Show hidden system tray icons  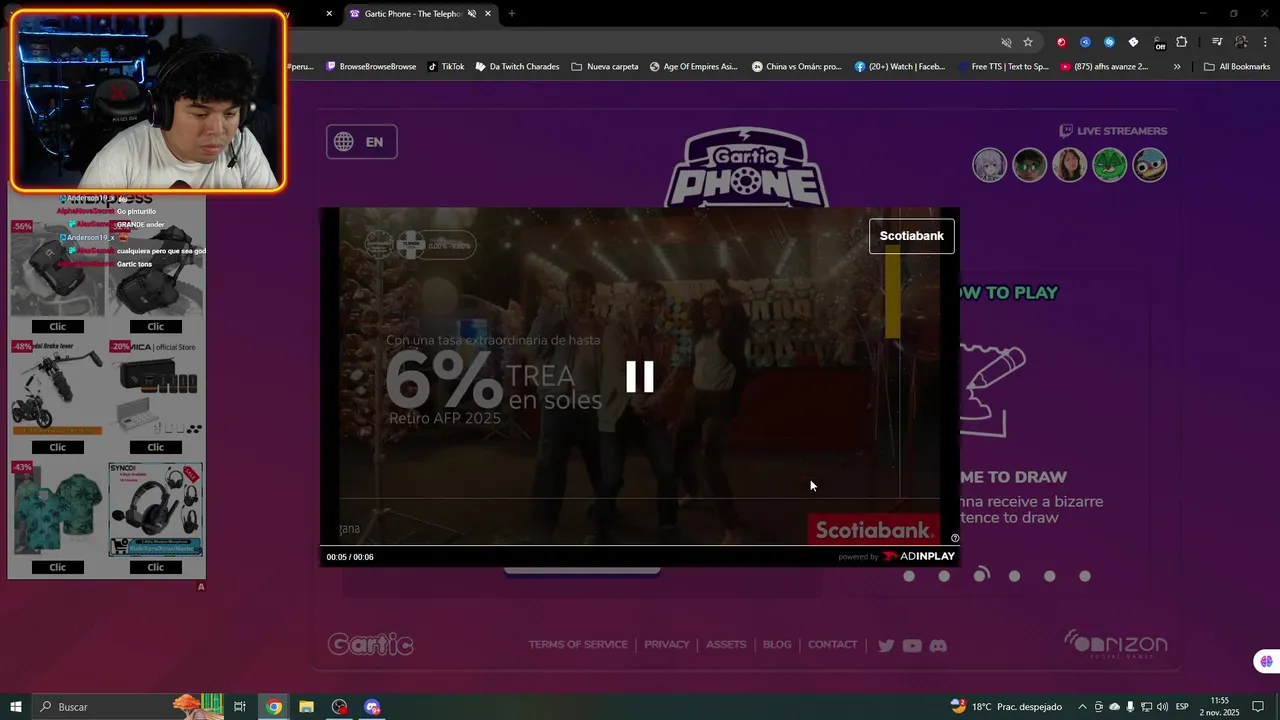pyautogui.click(x=1082, y=707)
